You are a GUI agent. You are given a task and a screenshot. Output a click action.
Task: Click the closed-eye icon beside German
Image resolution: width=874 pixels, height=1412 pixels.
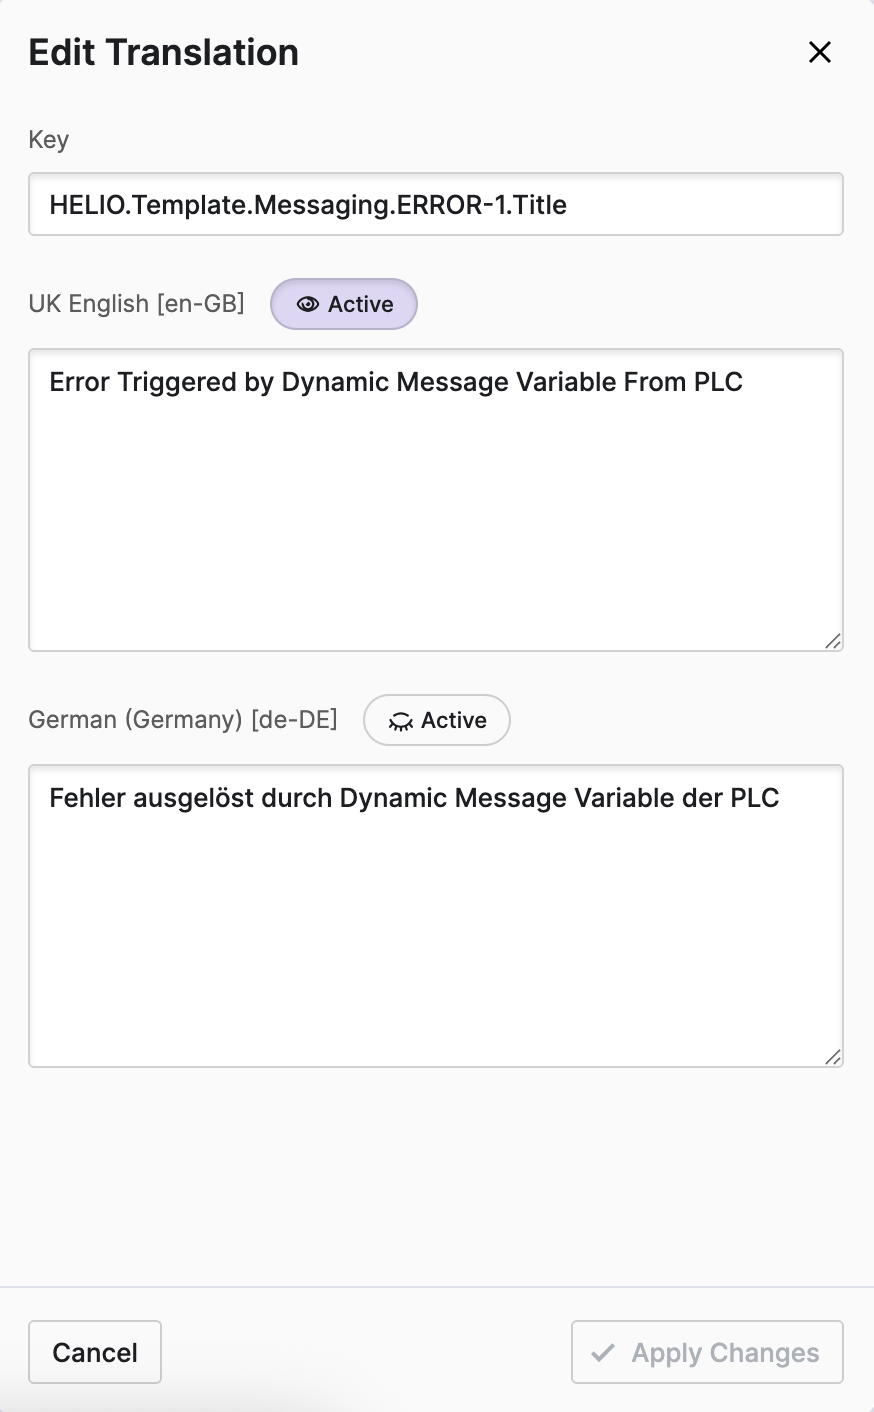(400, 721)
